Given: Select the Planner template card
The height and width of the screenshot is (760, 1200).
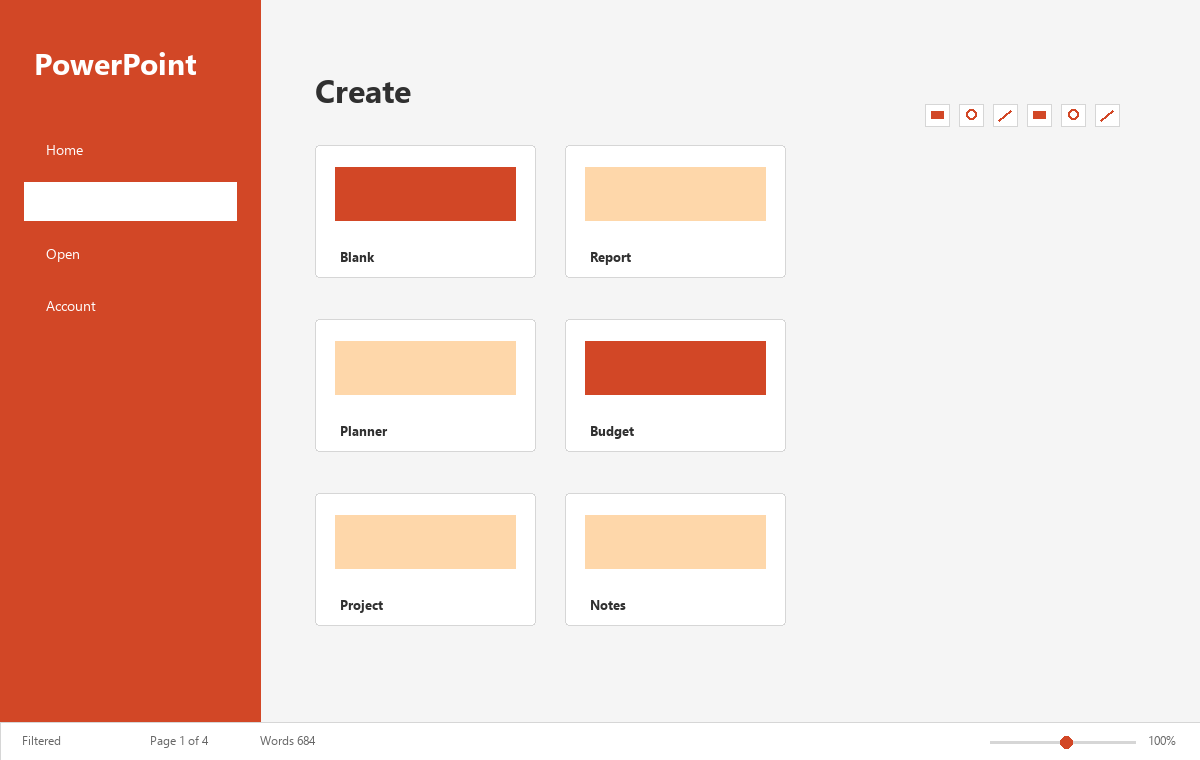Looking at the screenshot, I should pos(425,385).
